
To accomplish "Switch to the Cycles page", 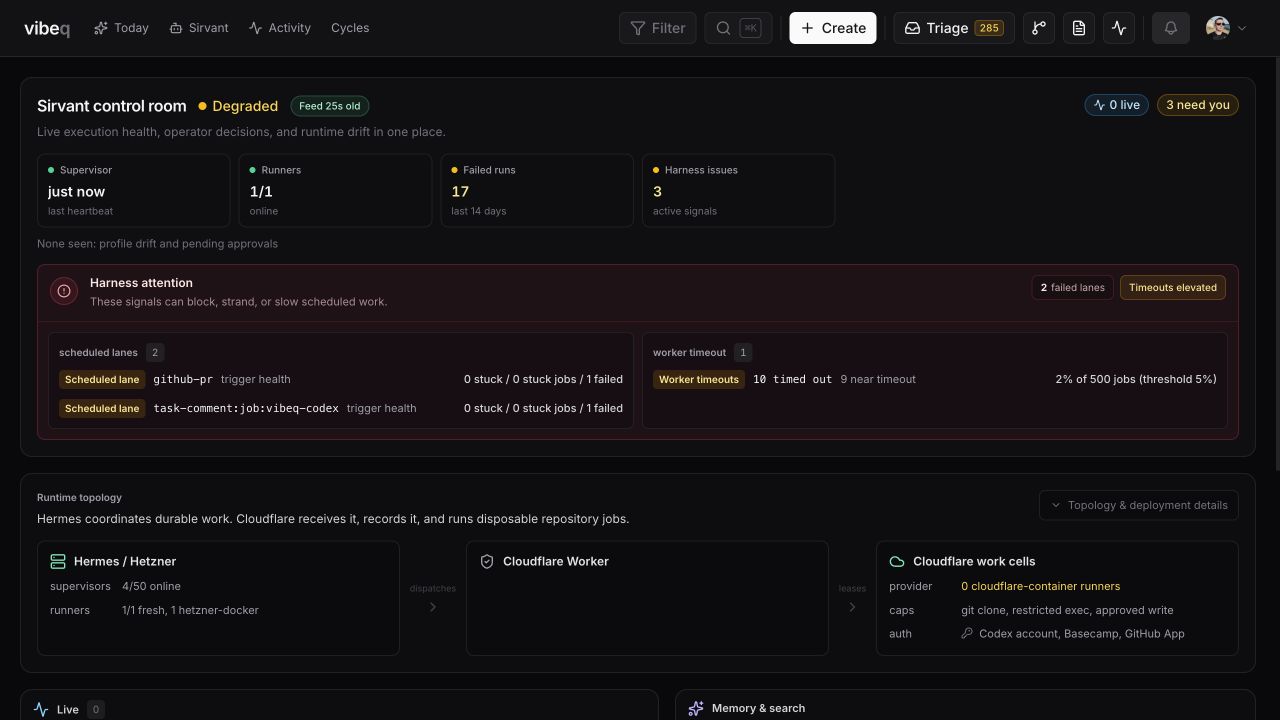I will pos(350,28).
